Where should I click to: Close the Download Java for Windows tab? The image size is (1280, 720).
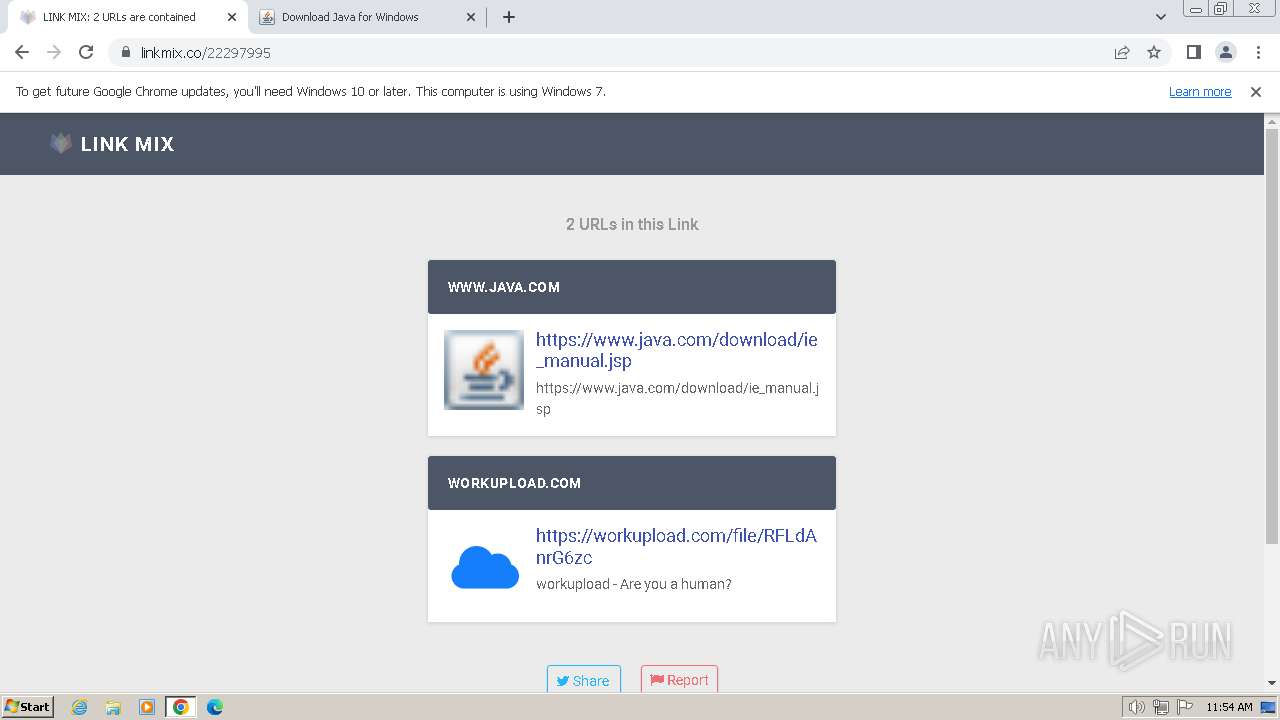click(x=472, y=17)
